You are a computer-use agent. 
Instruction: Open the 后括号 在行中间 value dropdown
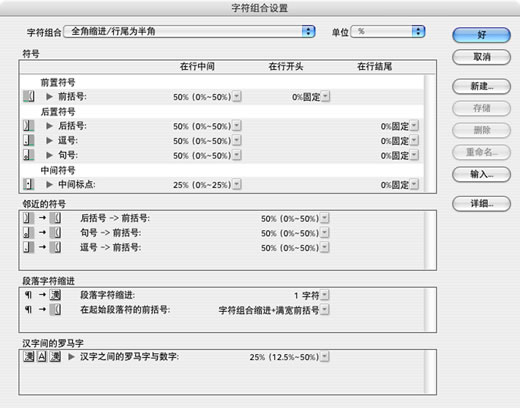[237, 126]
